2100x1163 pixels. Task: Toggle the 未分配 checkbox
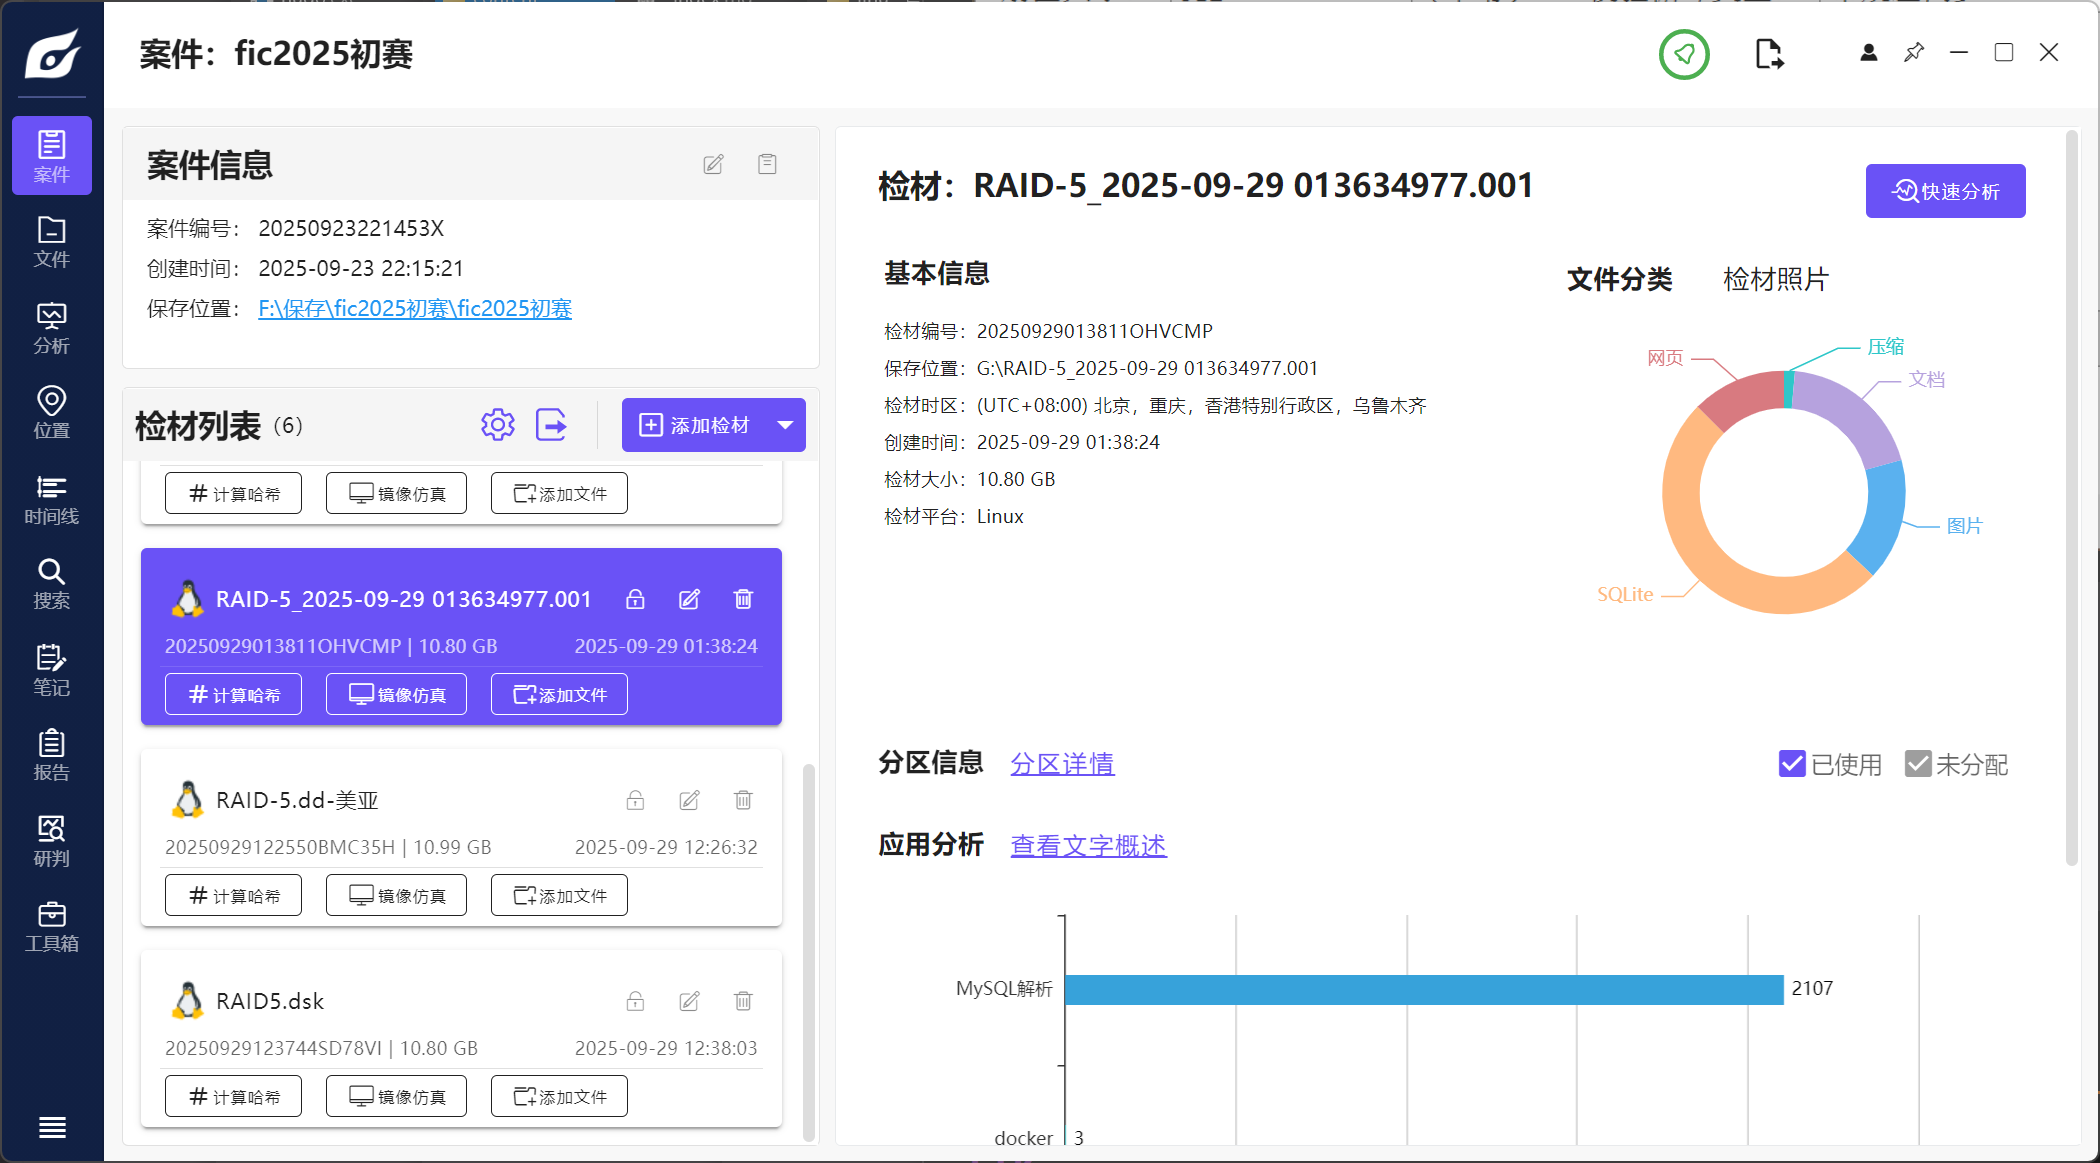point(1917,764)
